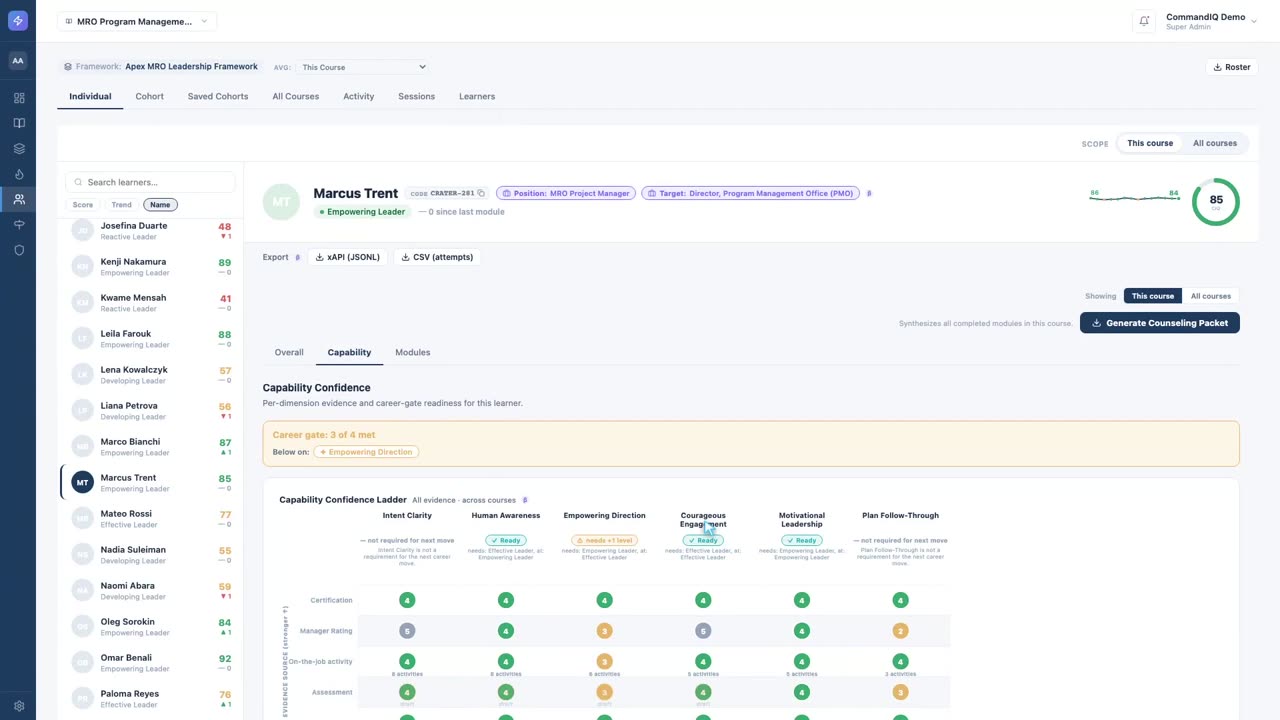Switch to the Cohort tab
This screenshot has width=1280, height=720.
pos(150,97)
